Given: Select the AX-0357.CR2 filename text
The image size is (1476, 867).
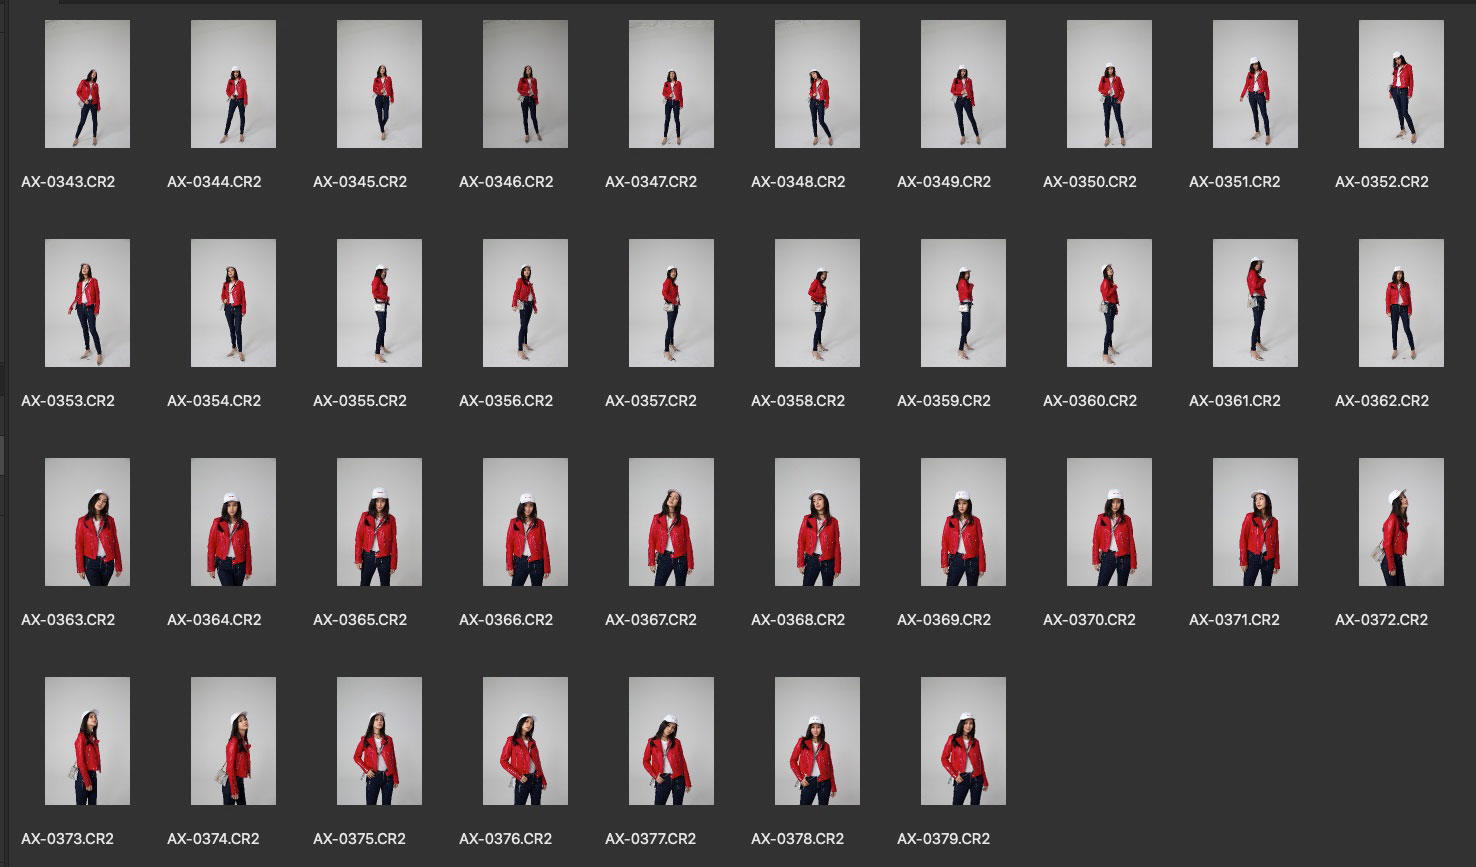Looking at the screenshot, I should [651, 401].
